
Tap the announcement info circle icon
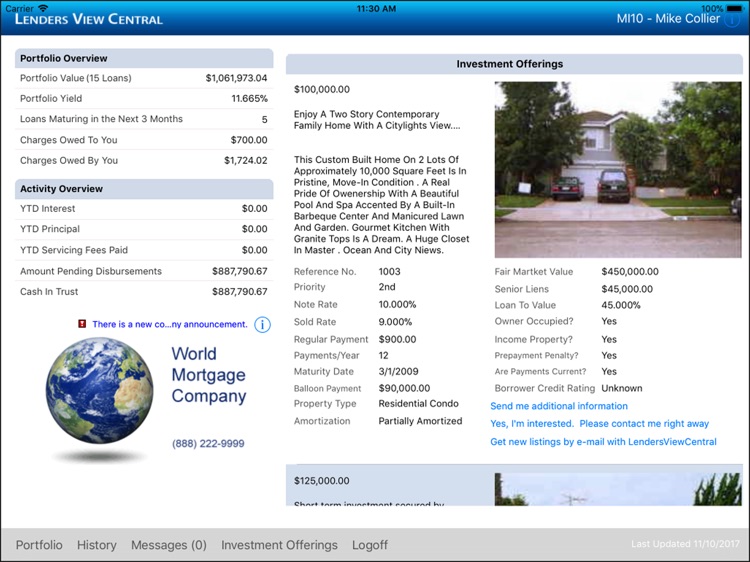[x=262, y=325]
